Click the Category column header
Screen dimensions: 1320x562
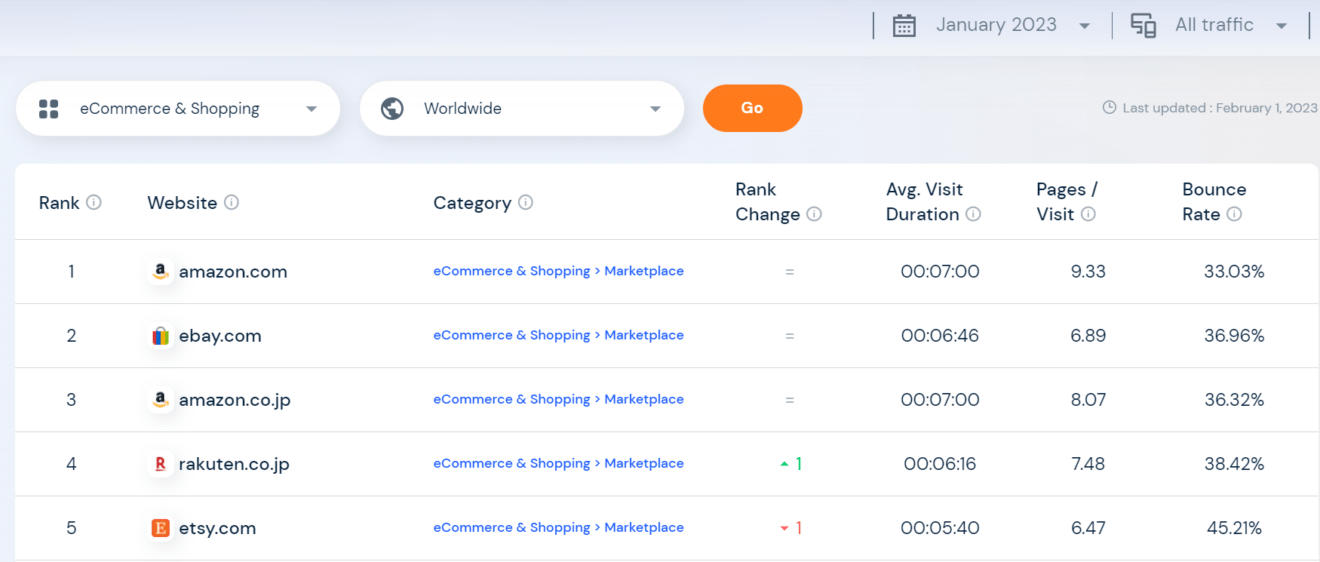[x=472, y=202]
